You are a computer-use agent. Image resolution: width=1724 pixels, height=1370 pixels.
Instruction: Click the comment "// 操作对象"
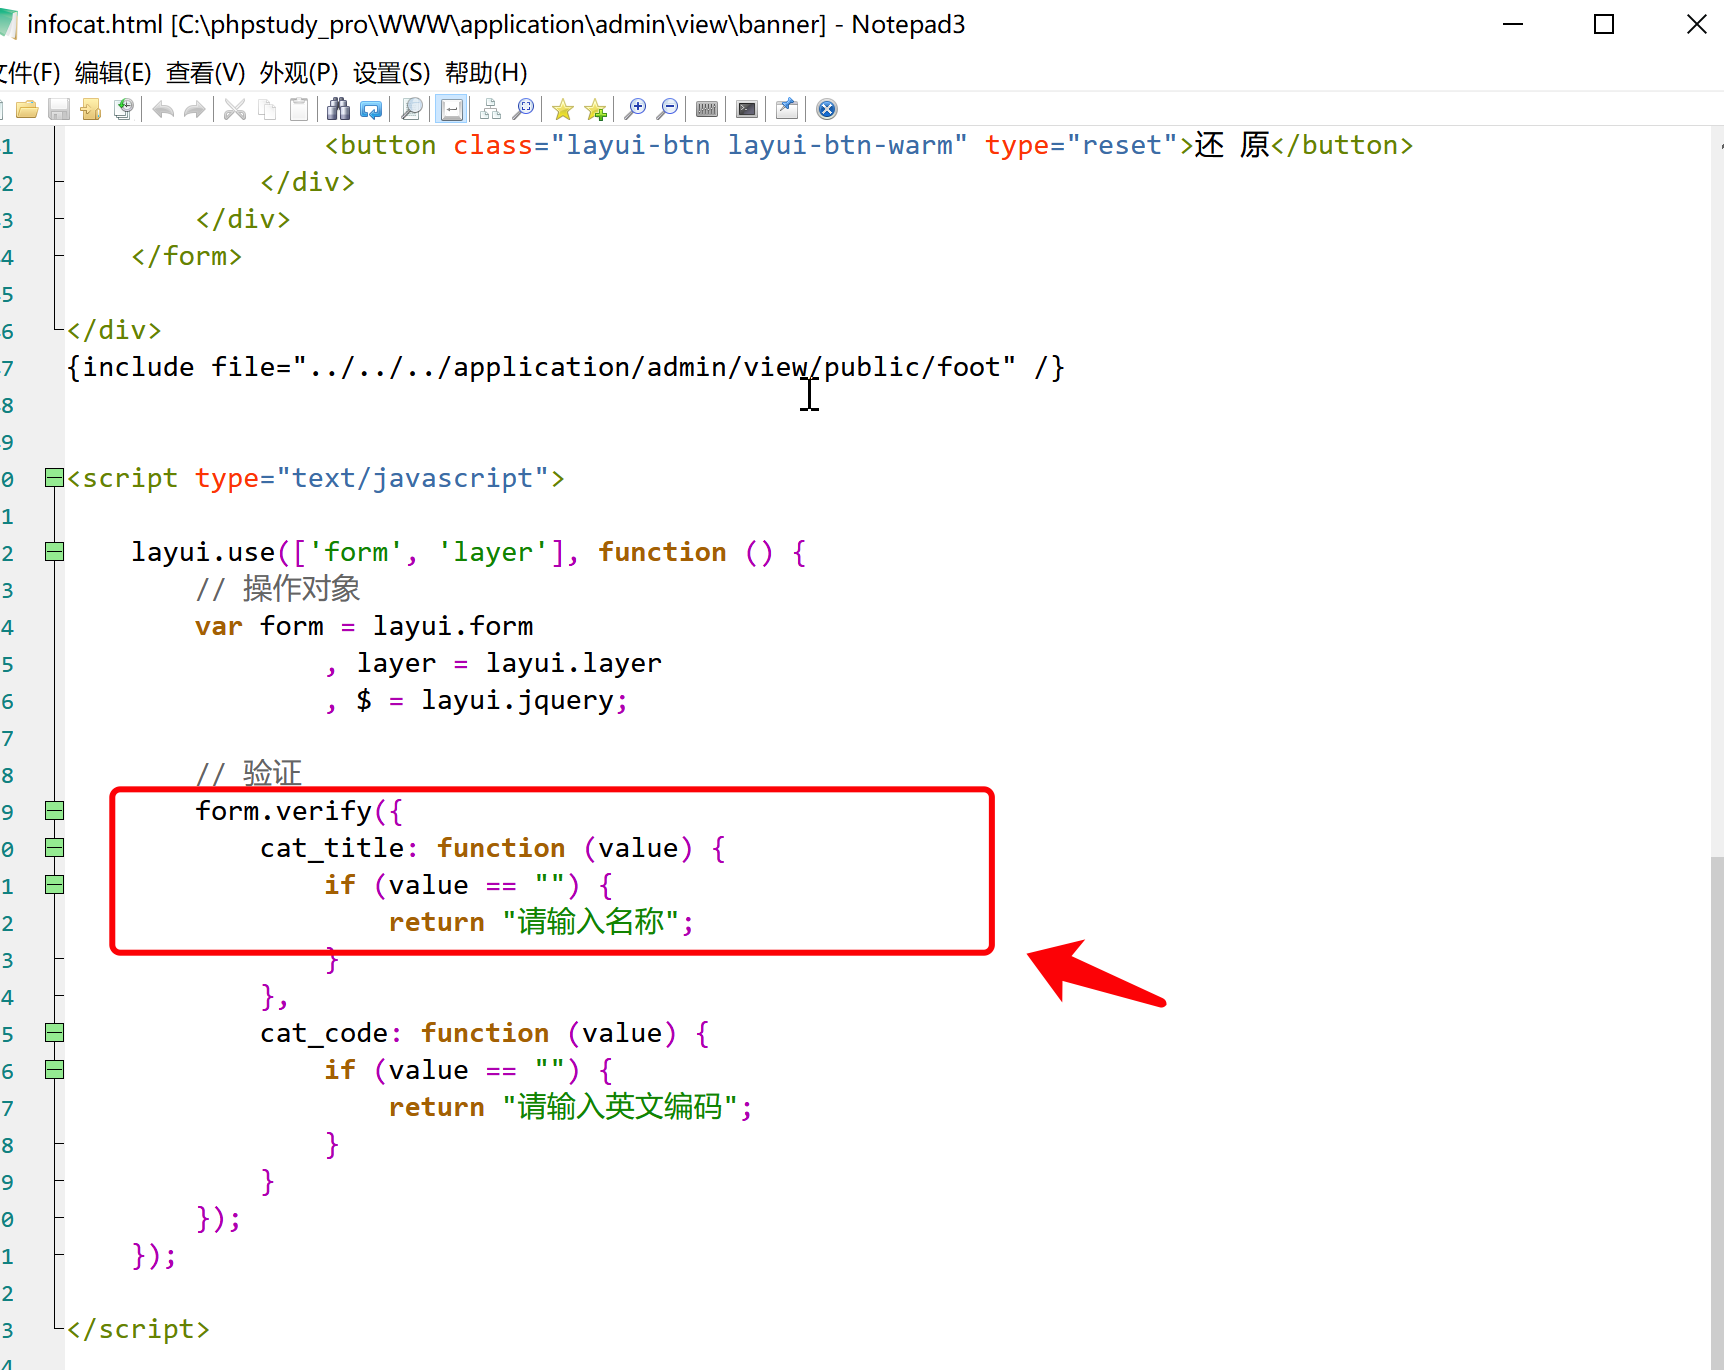(278, 589)
